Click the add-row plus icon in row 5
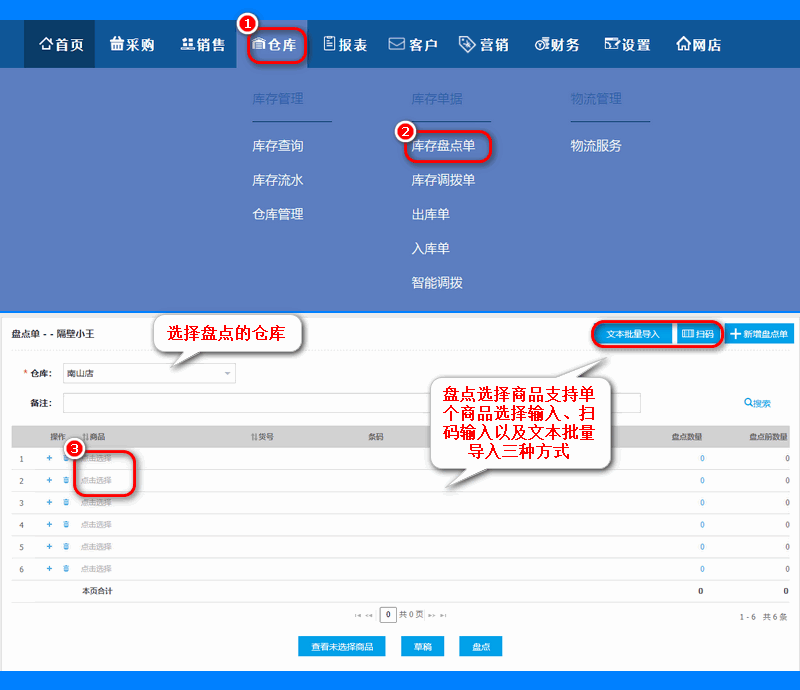 [49, 546]
